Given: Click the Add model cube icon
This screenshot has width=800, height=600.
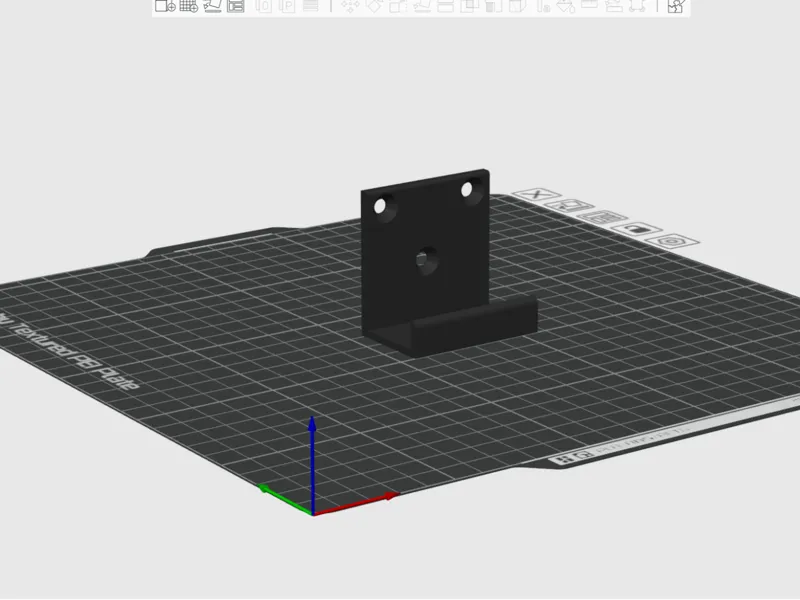Looking at the screenshot, I should point(165,6).
